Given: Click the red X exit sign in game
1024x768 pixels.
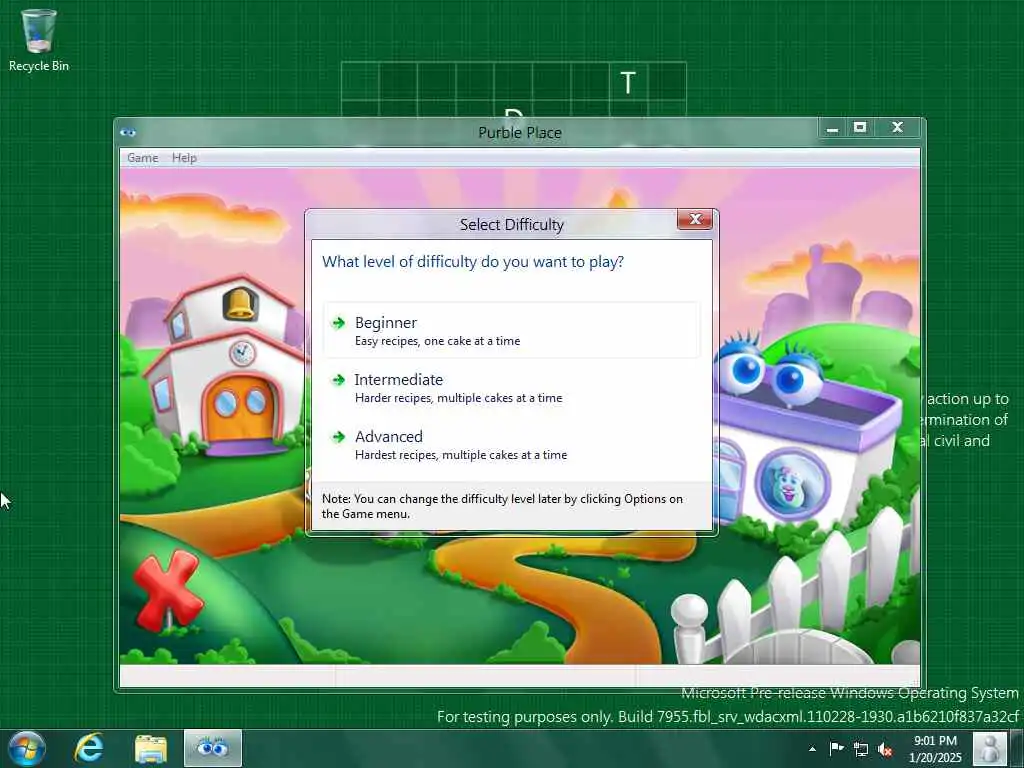Looking at the screenshot, I should tap(168, 589).
